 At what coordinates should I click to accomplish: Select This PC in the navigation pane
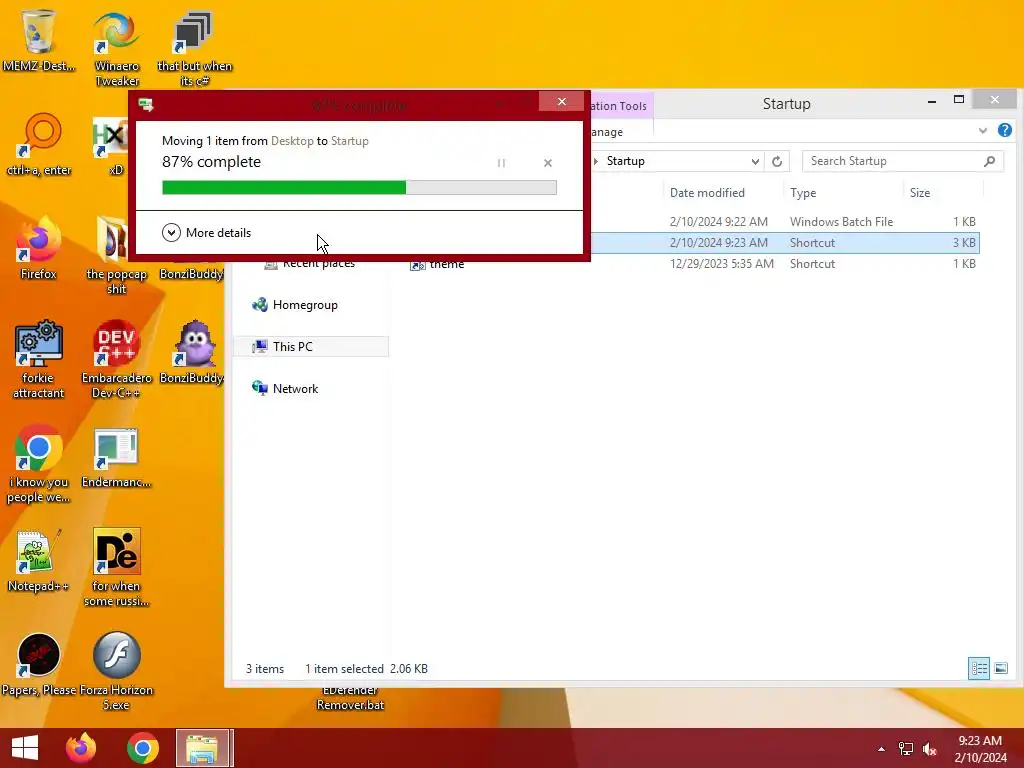click(311, 347)
